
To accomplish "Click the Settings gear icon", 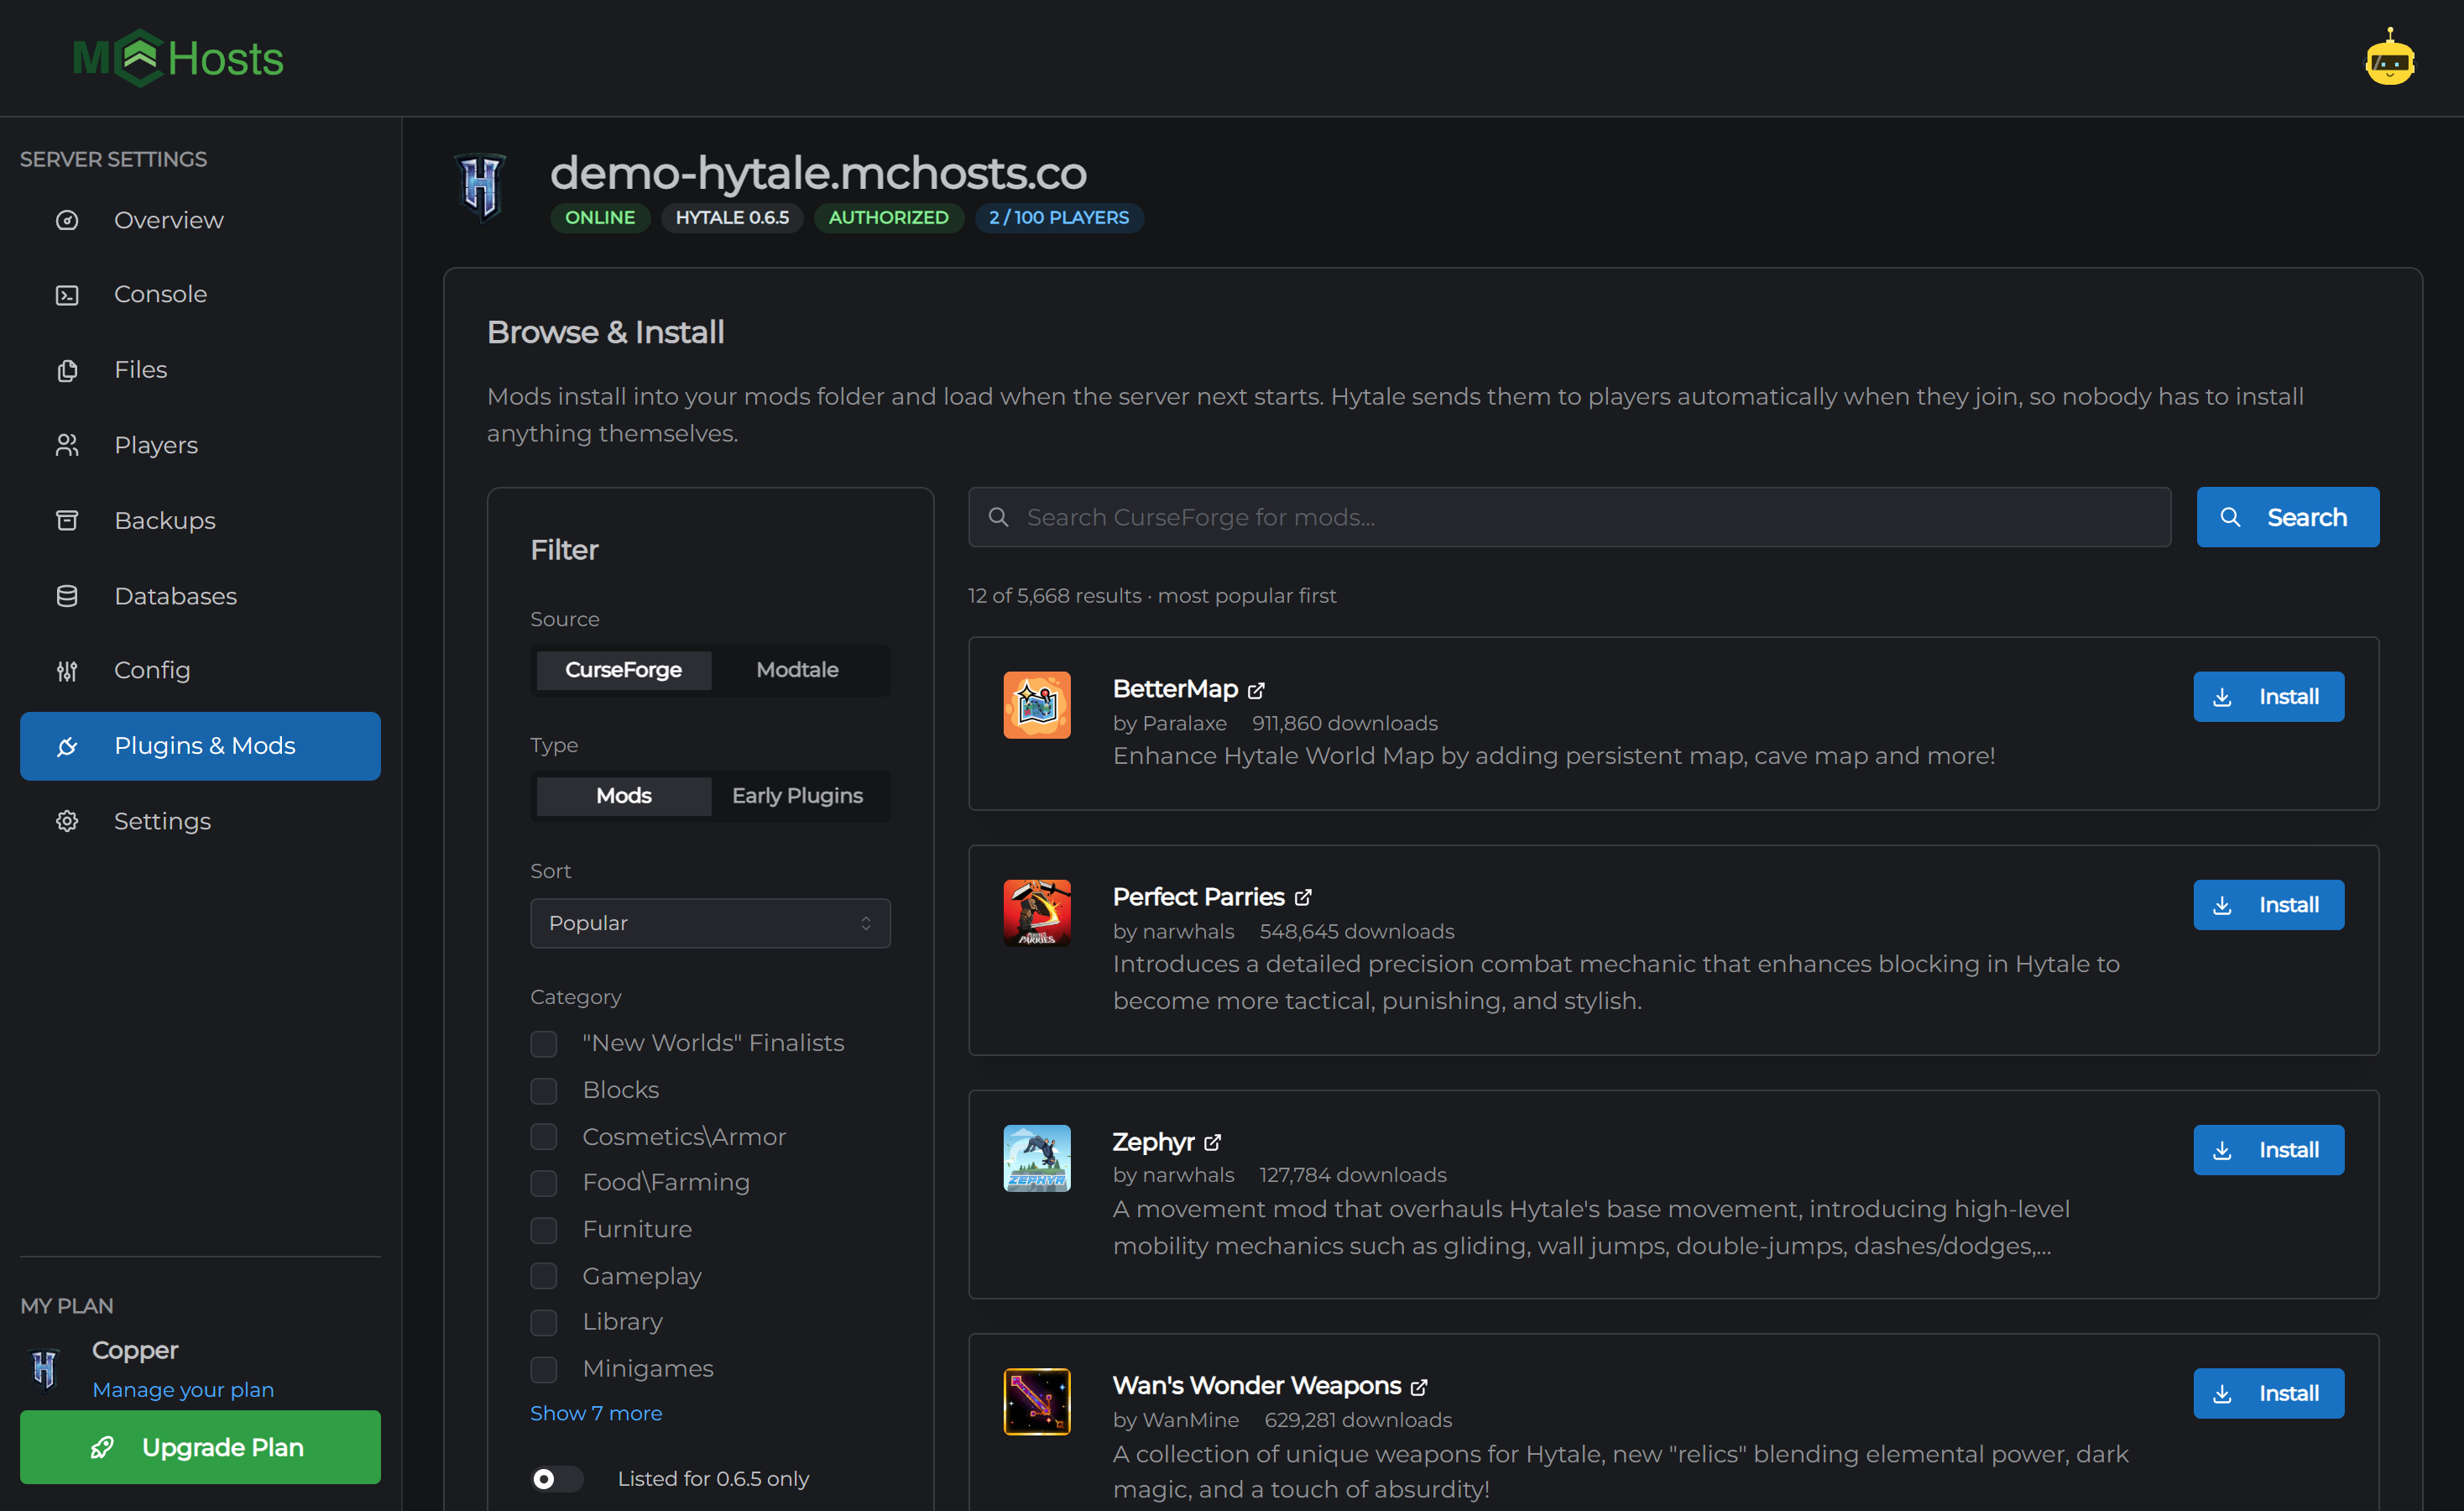I will (x=67, y=821).
